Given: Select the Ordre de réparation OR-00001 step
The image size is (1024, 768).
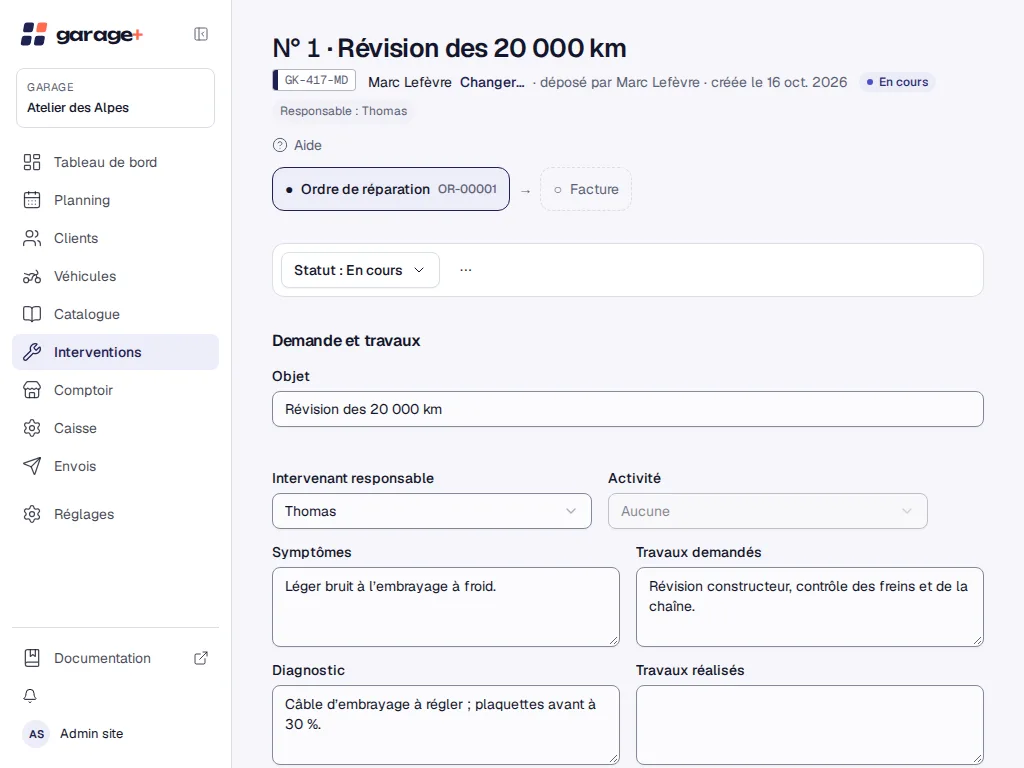Looking at the screenshot, I should (391, 189).
